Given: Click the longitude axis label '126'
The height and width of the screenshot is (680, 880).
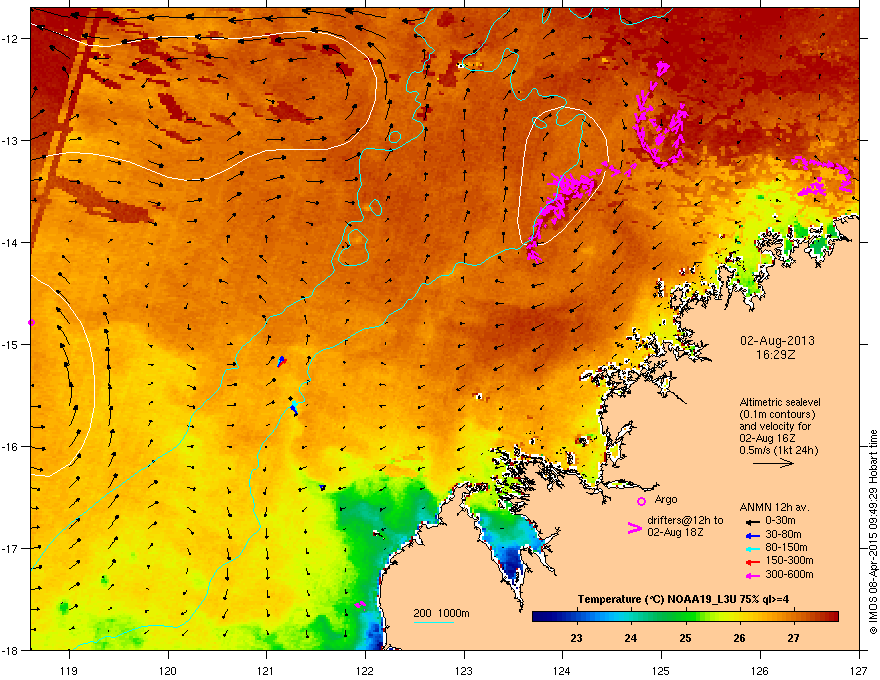Looking at the screenshot, I should pyautogui.click(x=759, y=670).
